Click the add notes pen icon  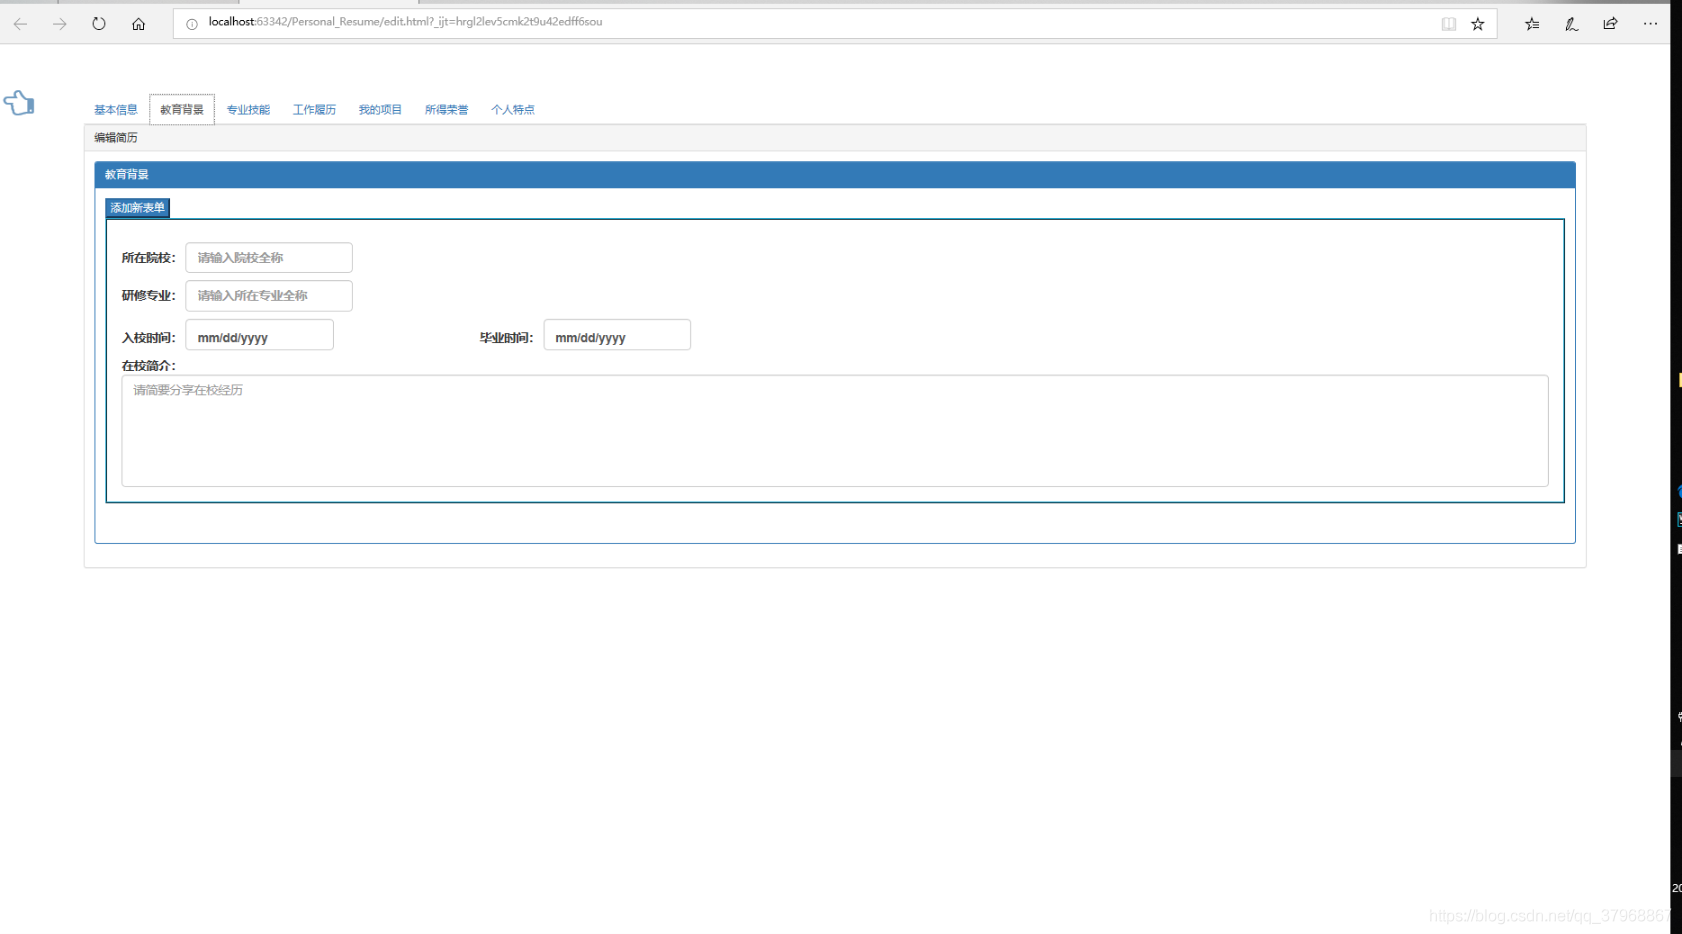tap(1571, 24)
